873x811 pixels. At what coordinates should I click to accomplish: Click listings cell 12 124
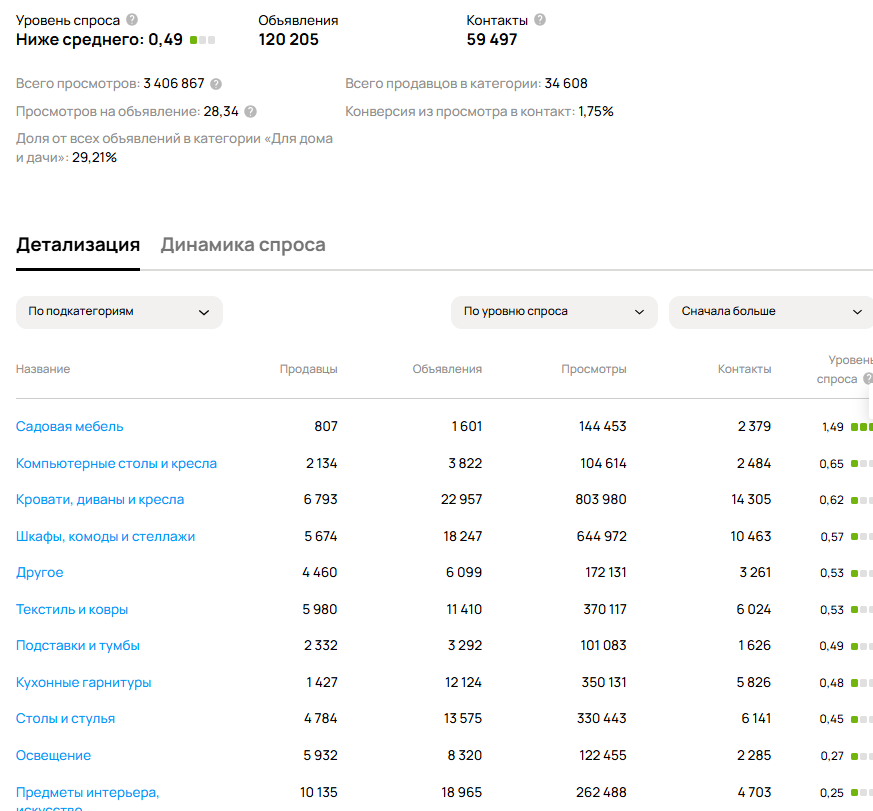463,682
